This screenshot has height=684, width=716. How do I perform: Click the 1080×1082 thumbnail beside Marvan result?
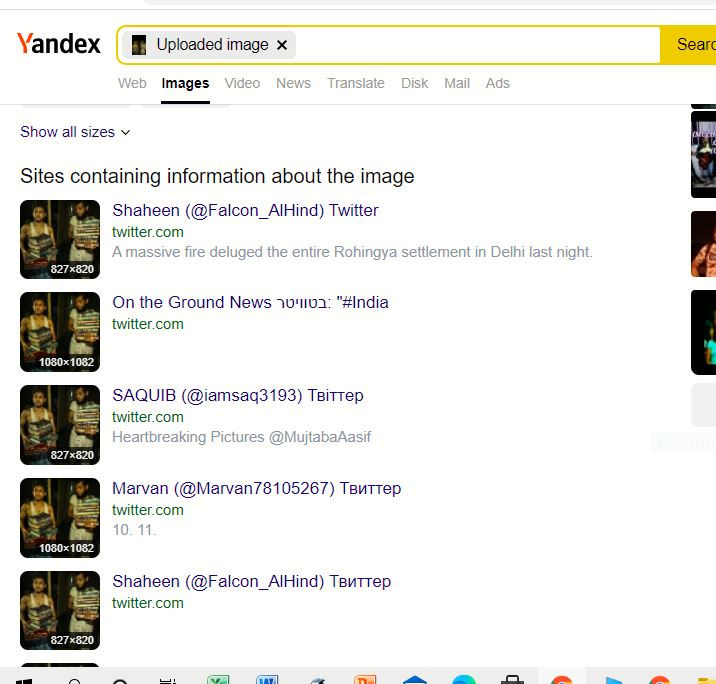click(60, 517)
